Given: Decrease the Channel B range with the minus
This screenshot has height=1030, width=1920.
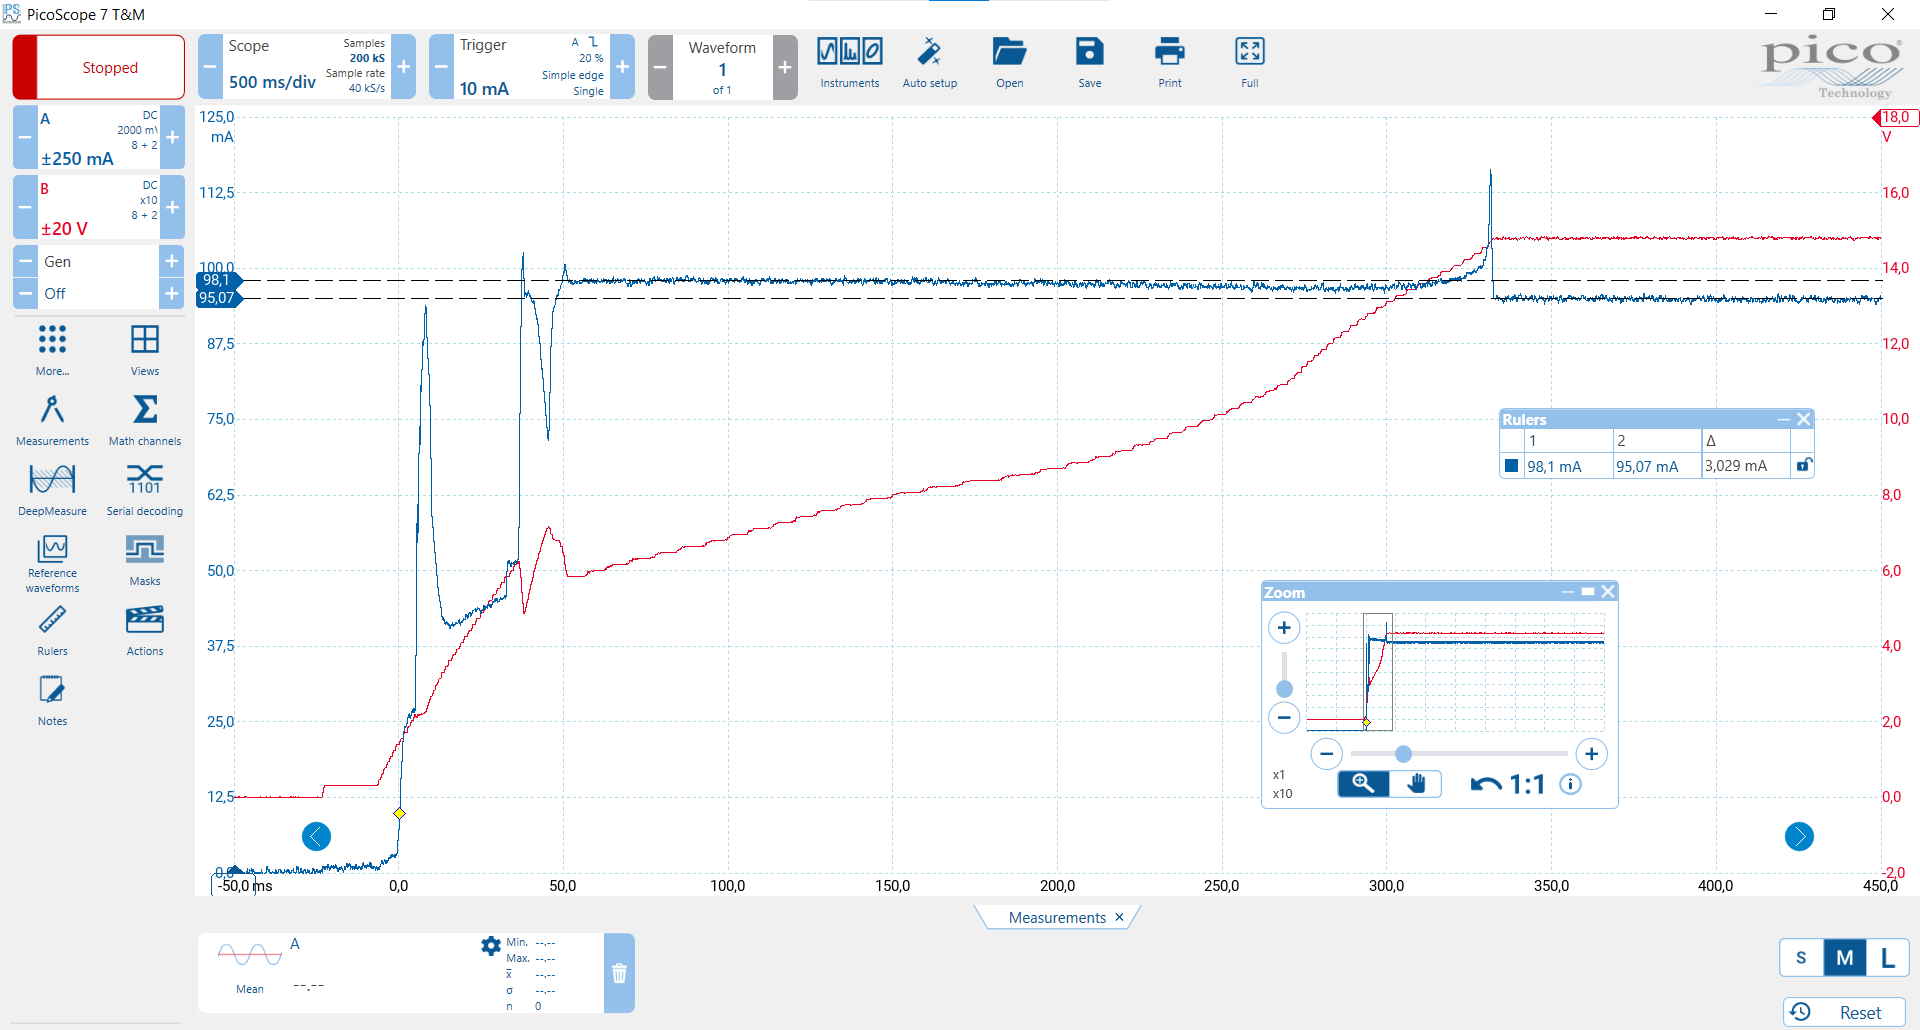Looking at the screenshot, I should point(25,207).
